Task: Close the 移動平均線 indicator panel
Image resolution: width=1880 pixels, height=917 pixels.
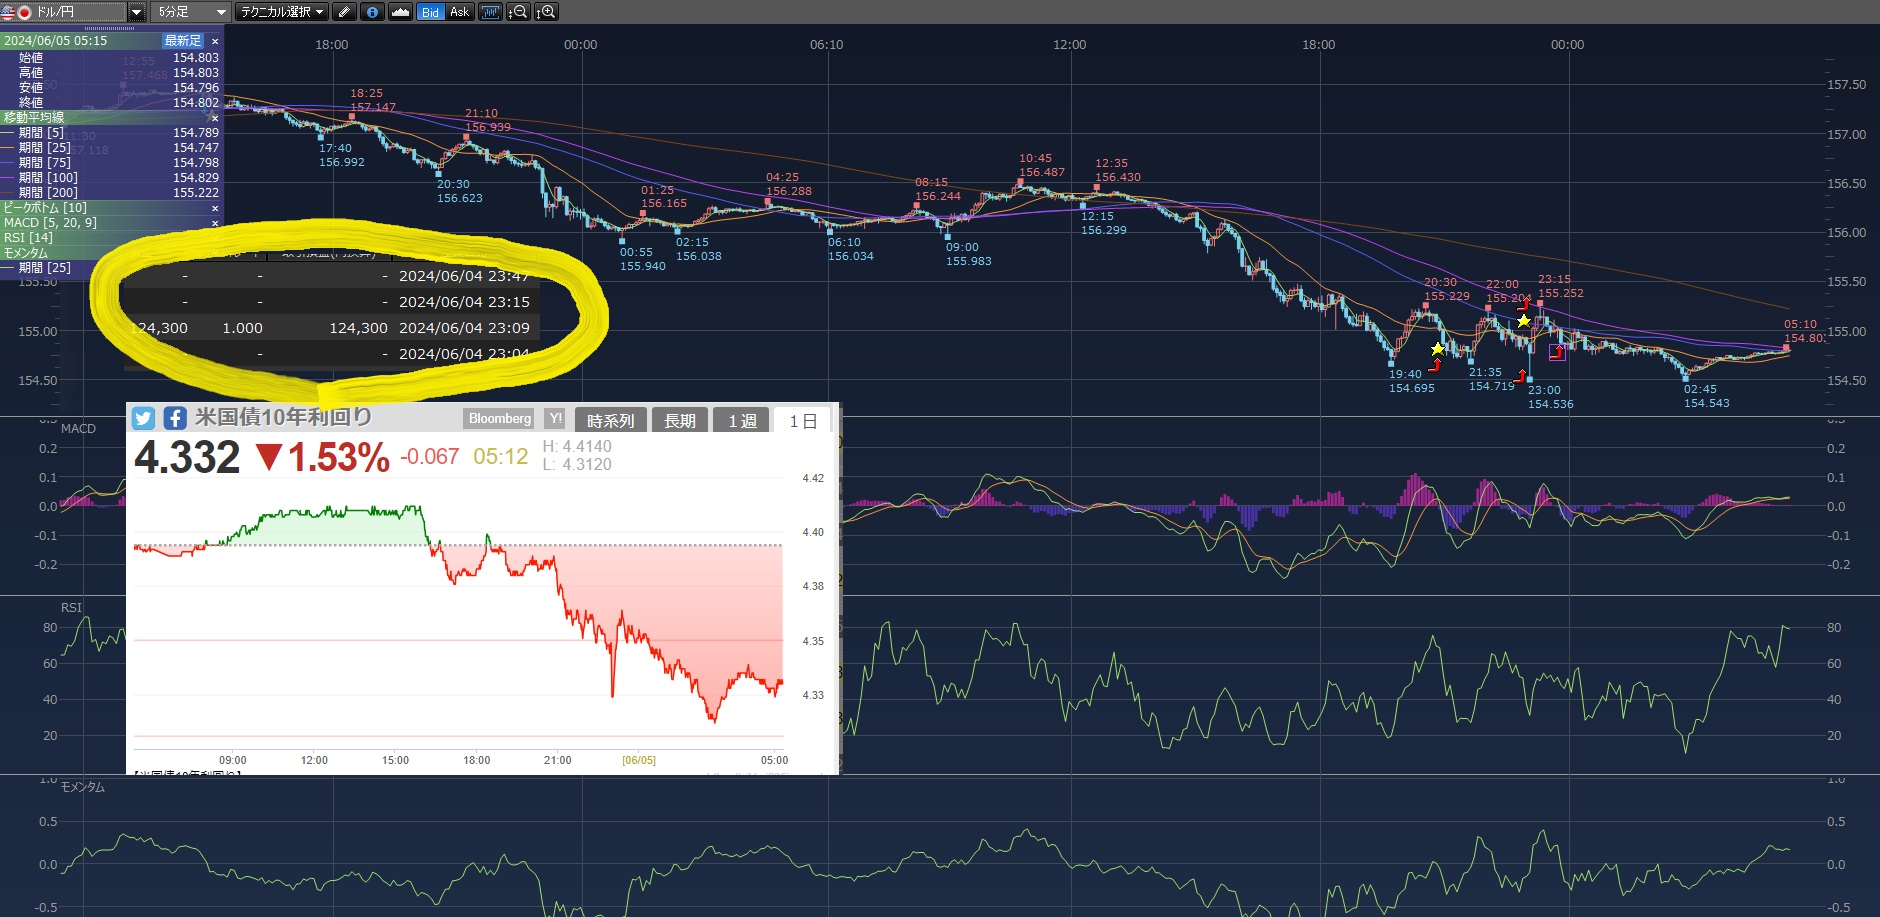Action: [x=215, y=118]
